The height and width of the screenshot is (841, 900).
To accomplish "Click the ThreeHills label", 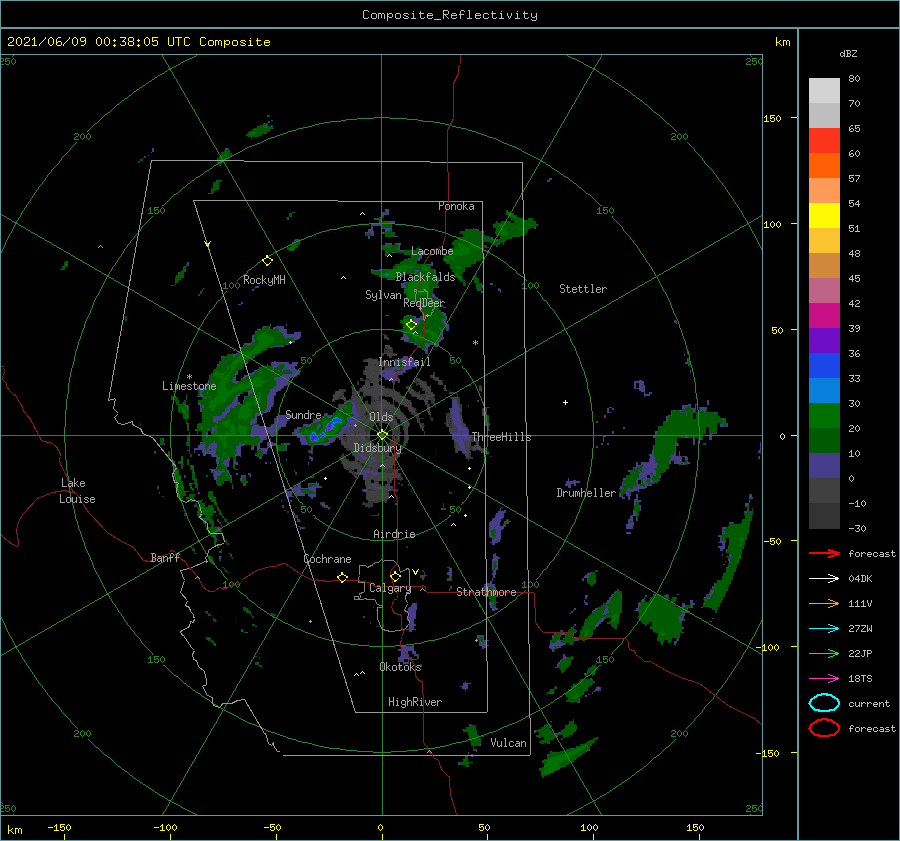I will click(501, 437).
